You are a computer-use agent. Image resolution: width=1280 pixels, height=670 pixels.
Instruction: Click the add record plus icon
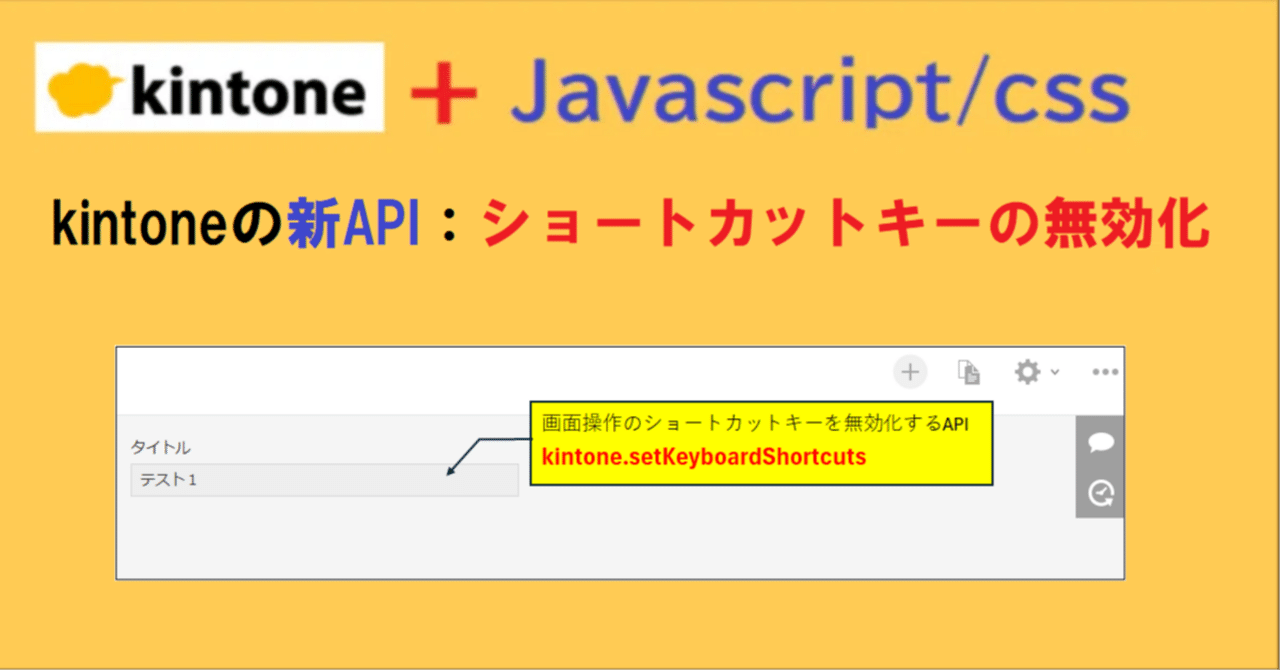pos(910,372)
